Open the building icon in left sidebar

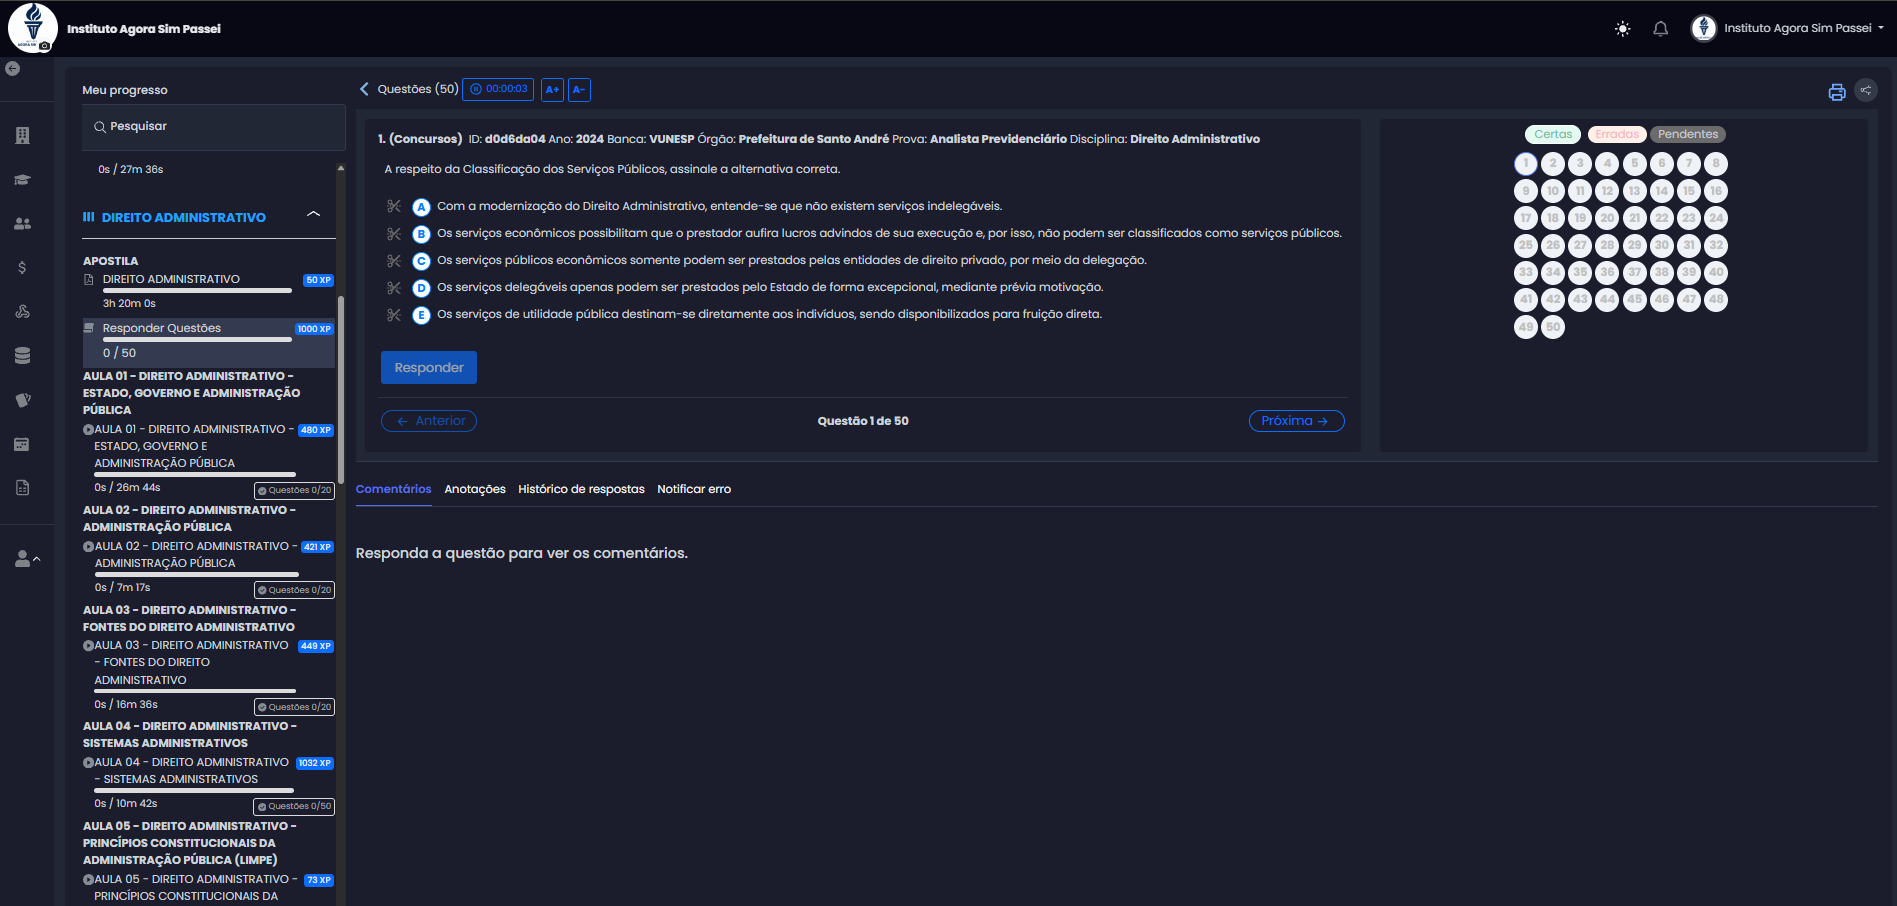click(x=22, y=135)
